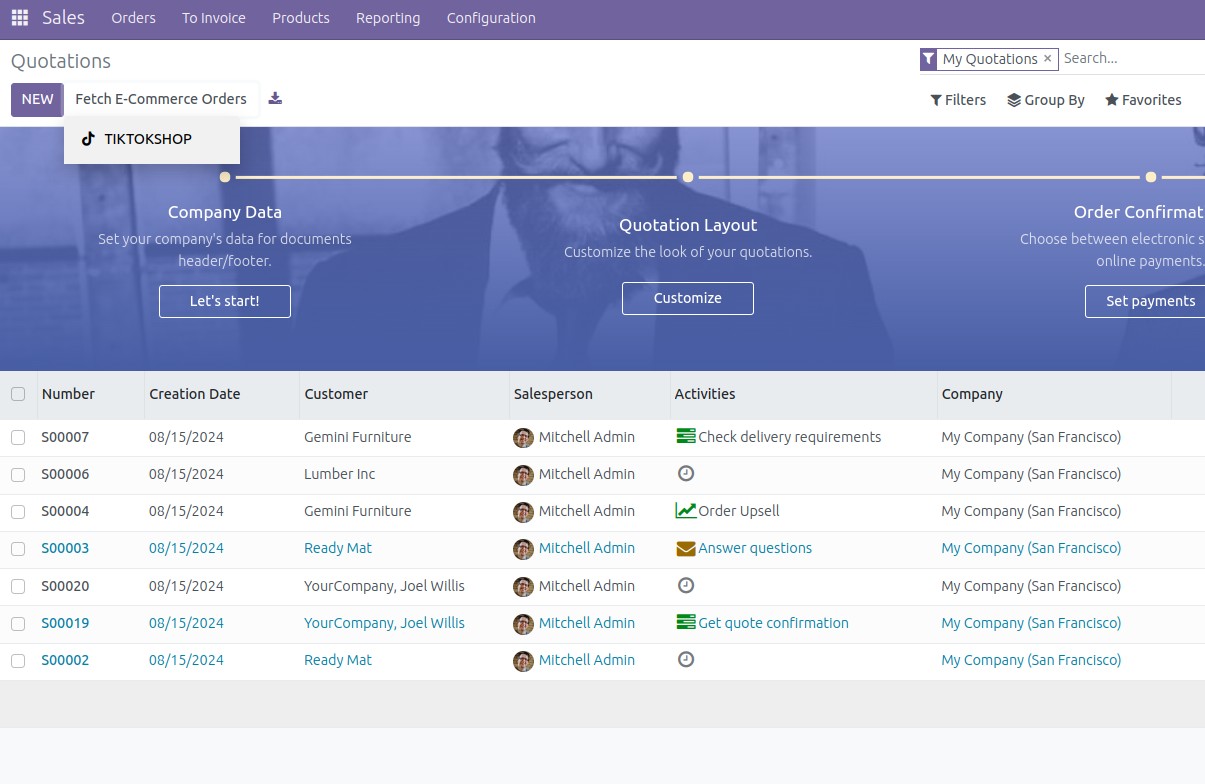Open the apps grid menu icon
The width and height of the screenshot is (1205, 784).
(x=20, y=18)
